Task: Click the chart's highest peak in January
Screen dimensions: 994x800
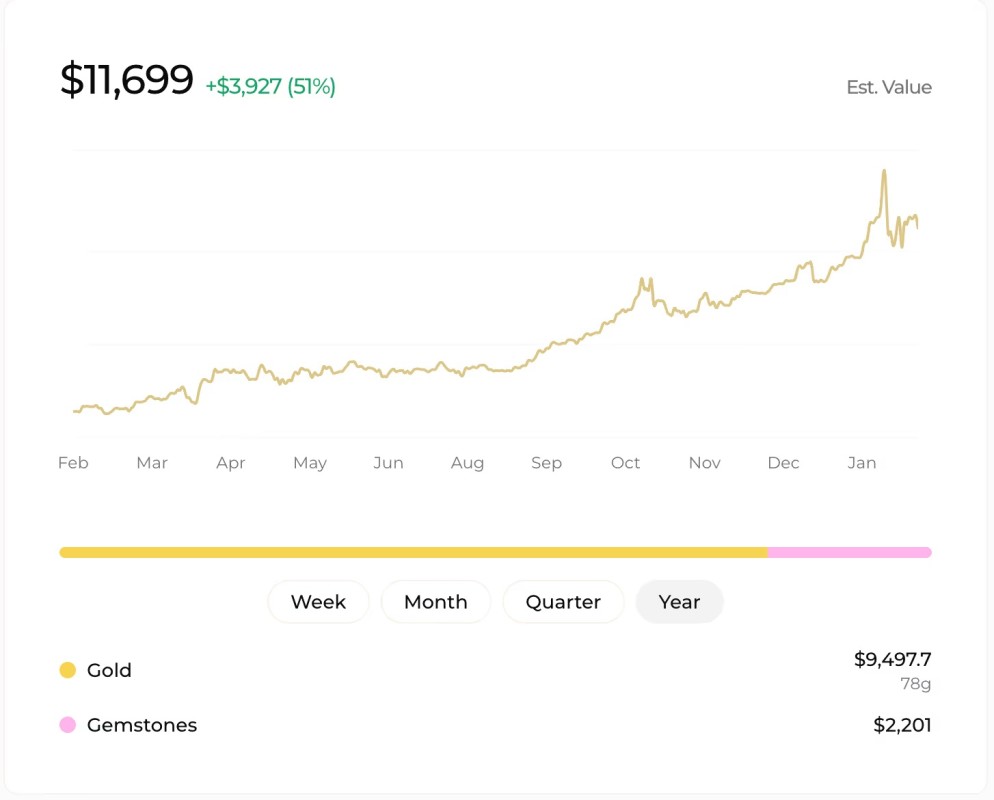Action: coord(884,171)
